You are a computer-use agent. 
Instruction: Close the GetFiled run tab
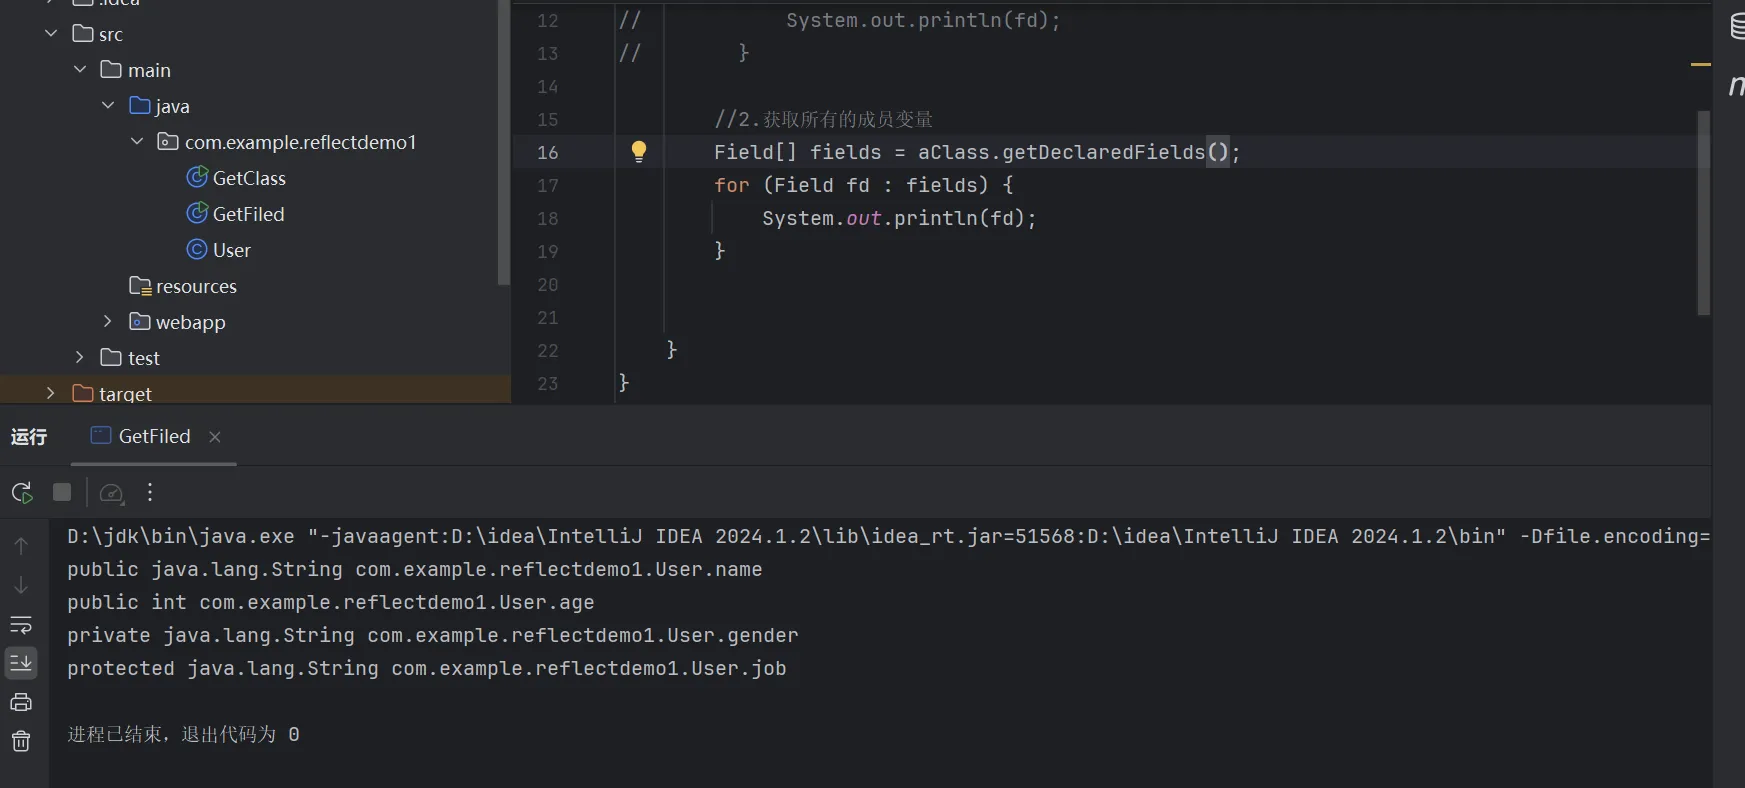215,437
